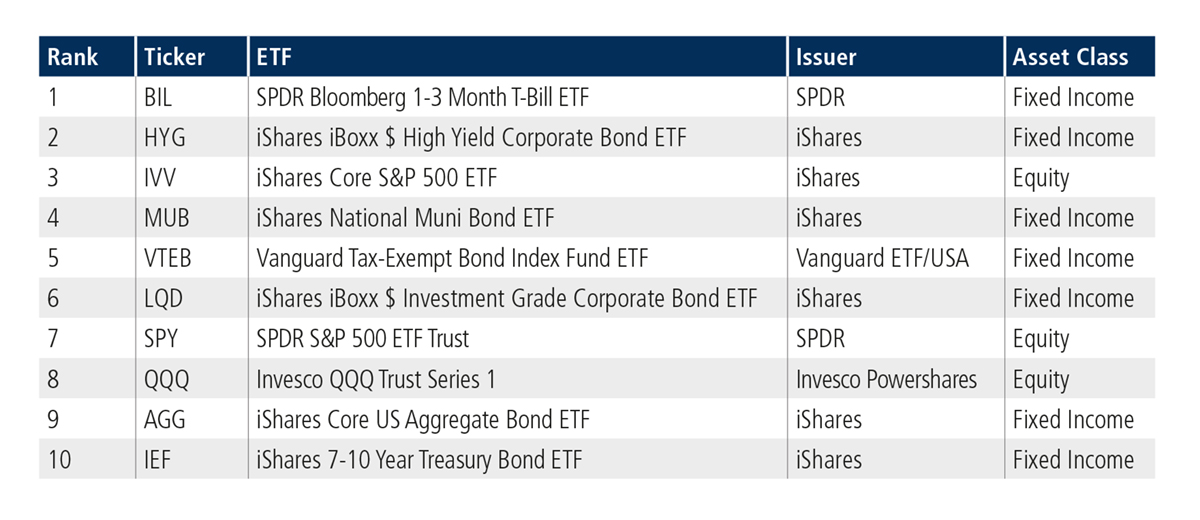Click Vanguard Tax-Exempt Bond Index Fund ETF
The height and width of the screenshot is (520, 1200).
452,258
